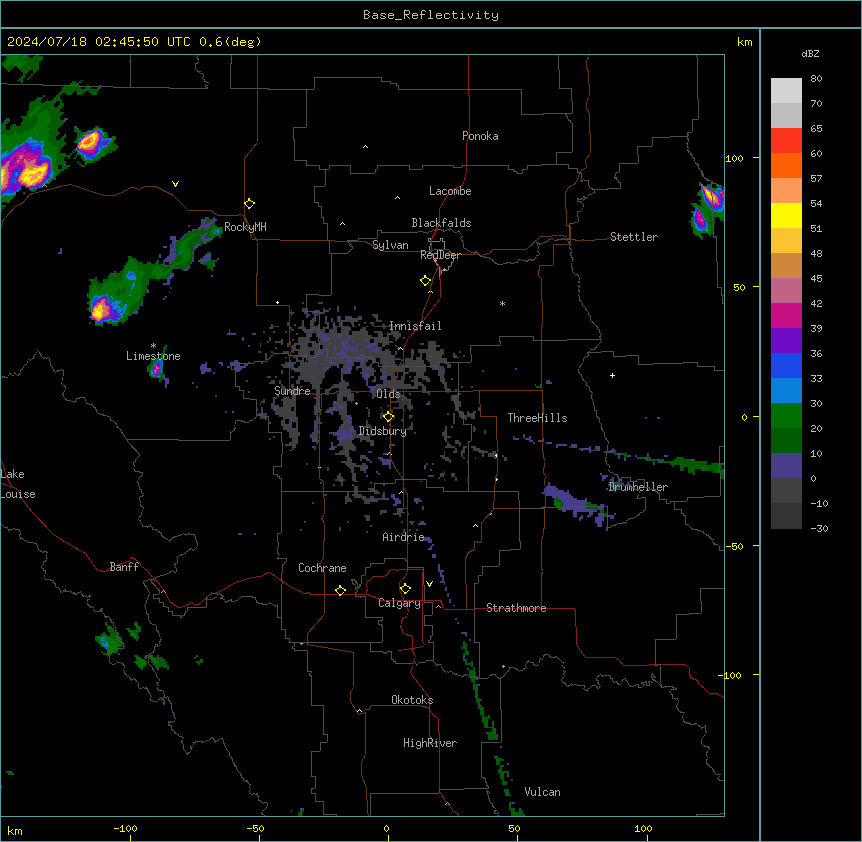Click the -100 tick on the bottom axis

click(x=125, y=828)
